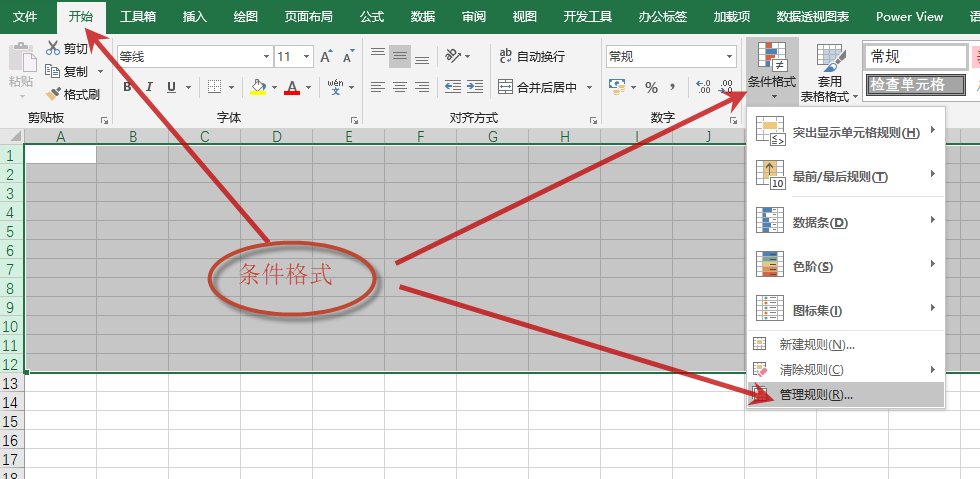Open 清除规则(C) submenu
The image size is (980, 479).
pos(846,370)
